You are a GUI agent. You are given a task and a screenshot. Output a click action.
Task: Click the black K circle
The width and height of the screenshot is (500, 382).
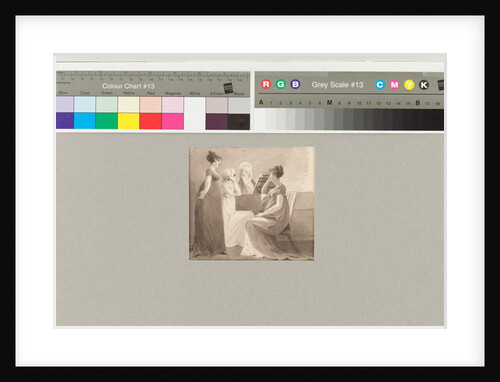[x=424, y=85]
